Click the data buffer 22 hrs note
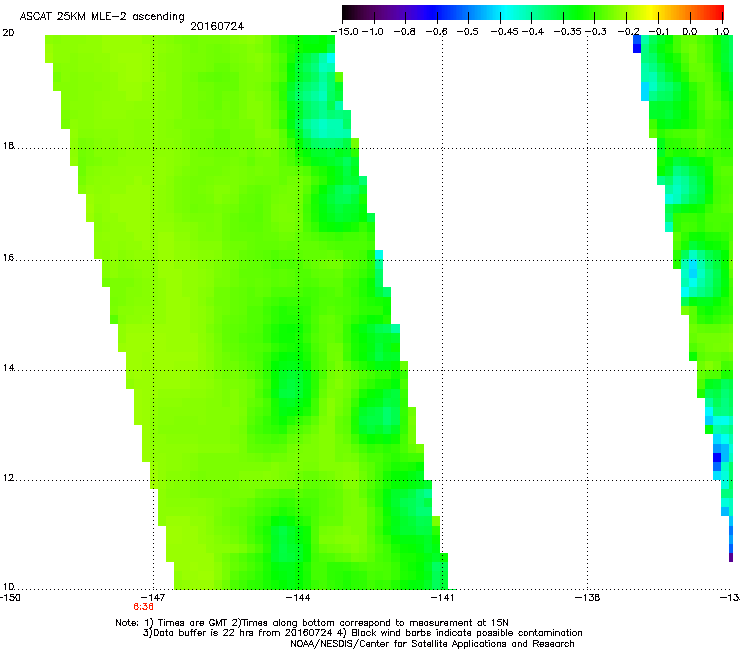The image size is (740, 650). (239, 633)
